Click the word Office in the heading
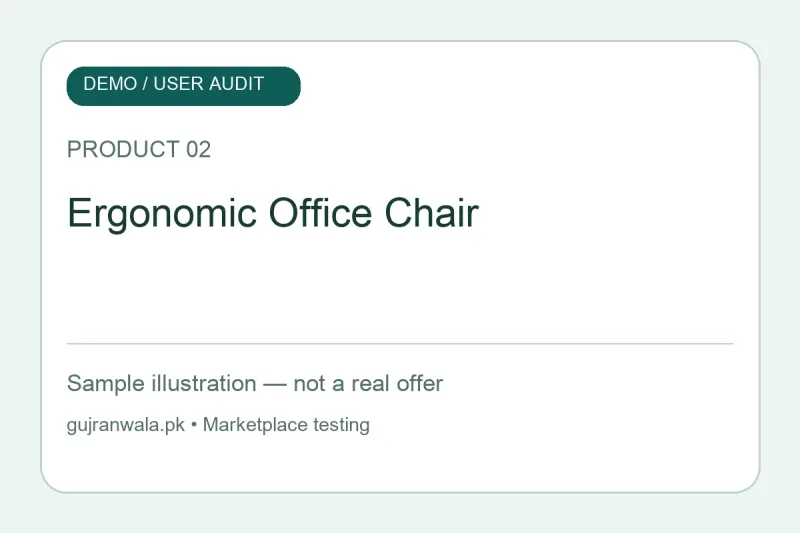The width and height of the screenshot is (800, 533). pyautogui.click(x=320, y=212)
